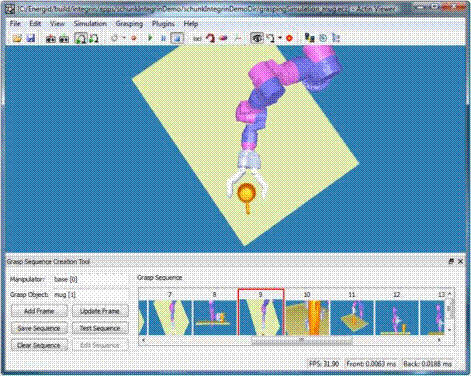Click the red circle icon near eye

point(289,38)
